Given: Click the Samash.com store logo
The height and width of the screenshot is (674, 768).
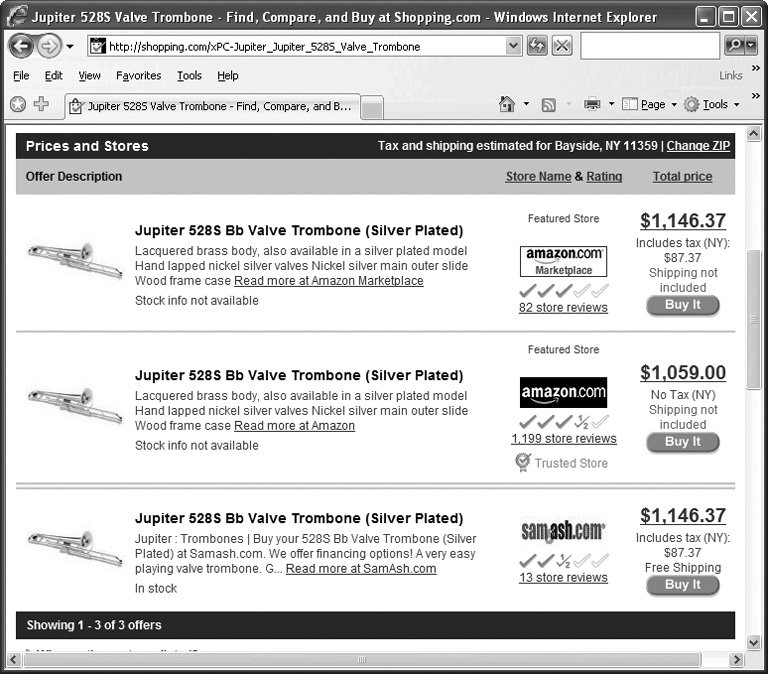Looking at the screenshot, I should click(563, 530).
